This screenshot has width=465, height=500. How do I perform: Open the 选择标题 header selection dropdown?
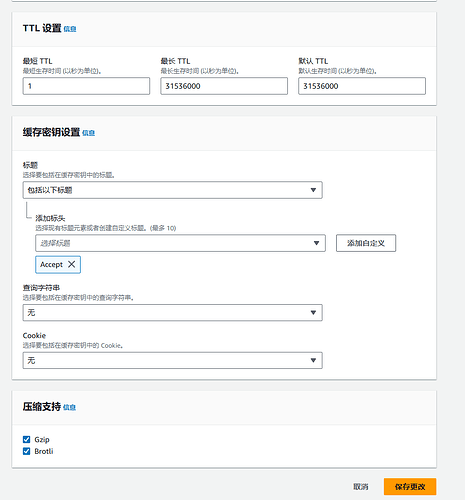[180, 243]
